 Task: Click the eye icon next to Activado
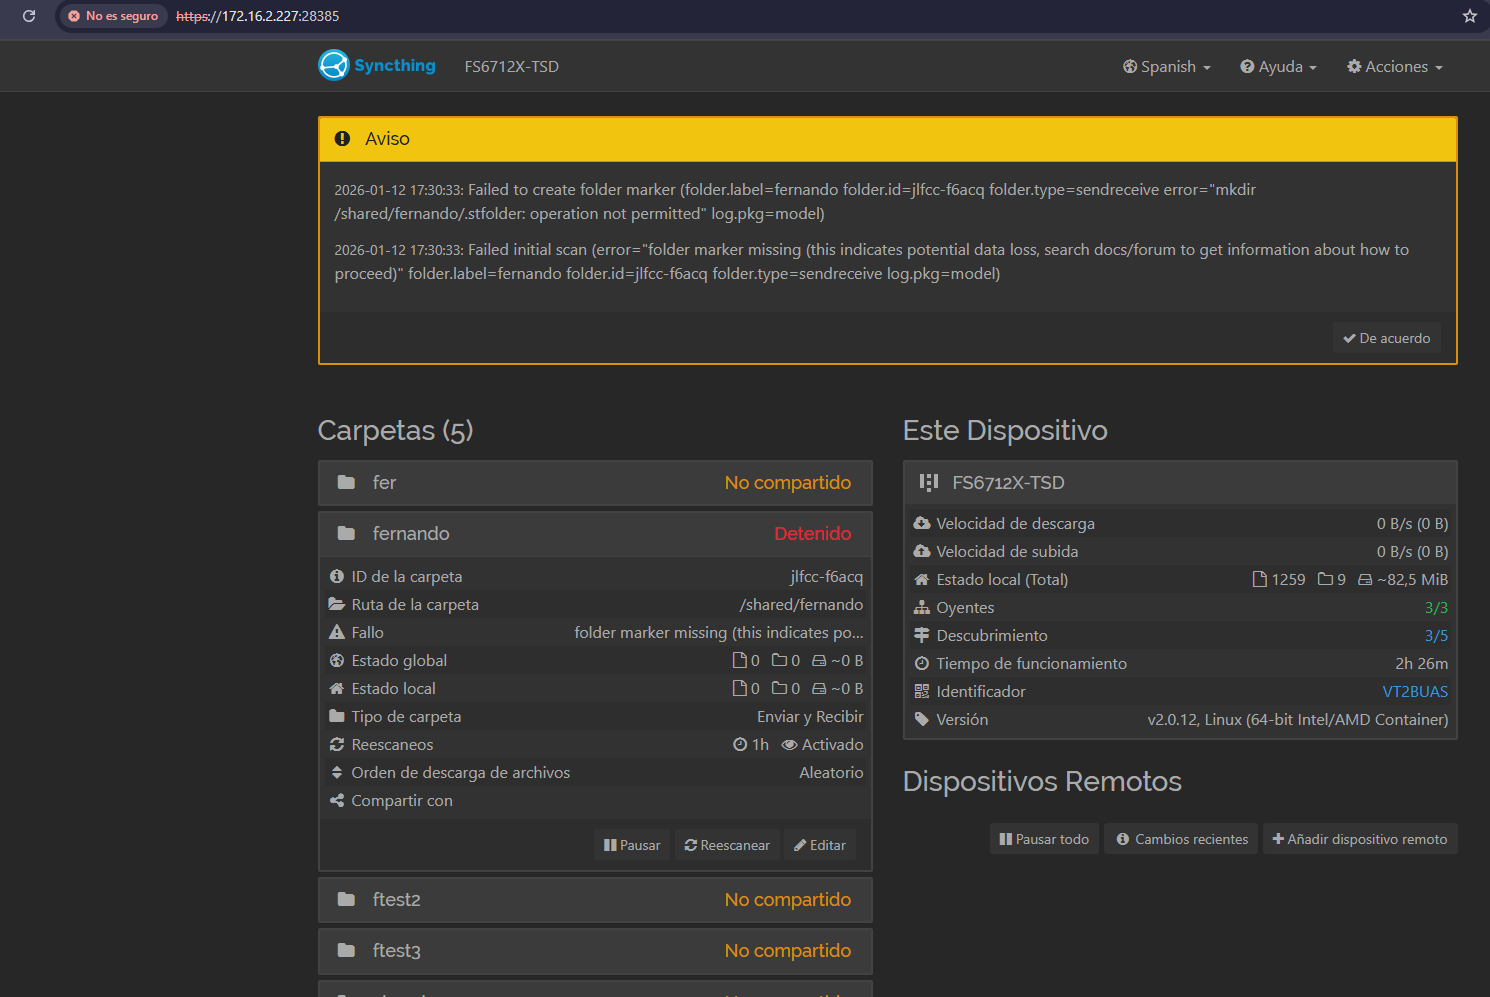coord(789,745)
